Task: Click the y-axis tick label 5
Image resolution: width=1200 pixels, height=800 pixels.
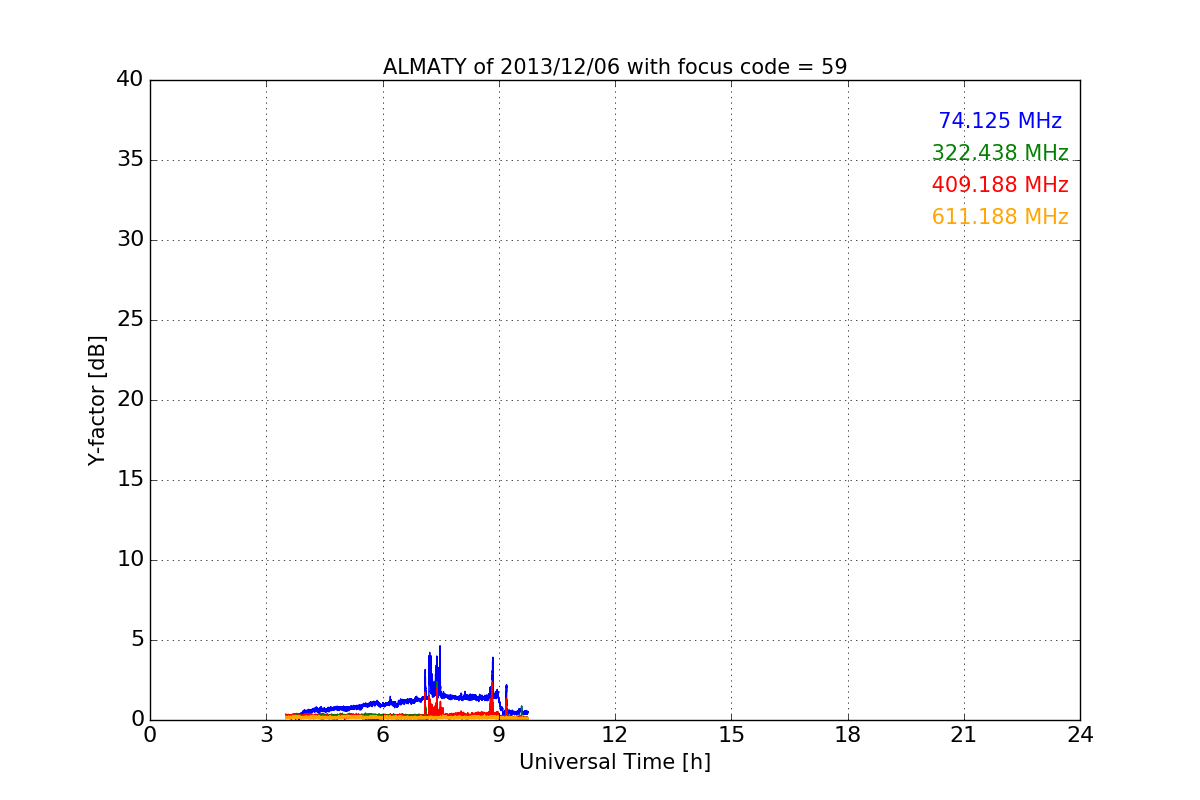Action: (x=137, y=640)
